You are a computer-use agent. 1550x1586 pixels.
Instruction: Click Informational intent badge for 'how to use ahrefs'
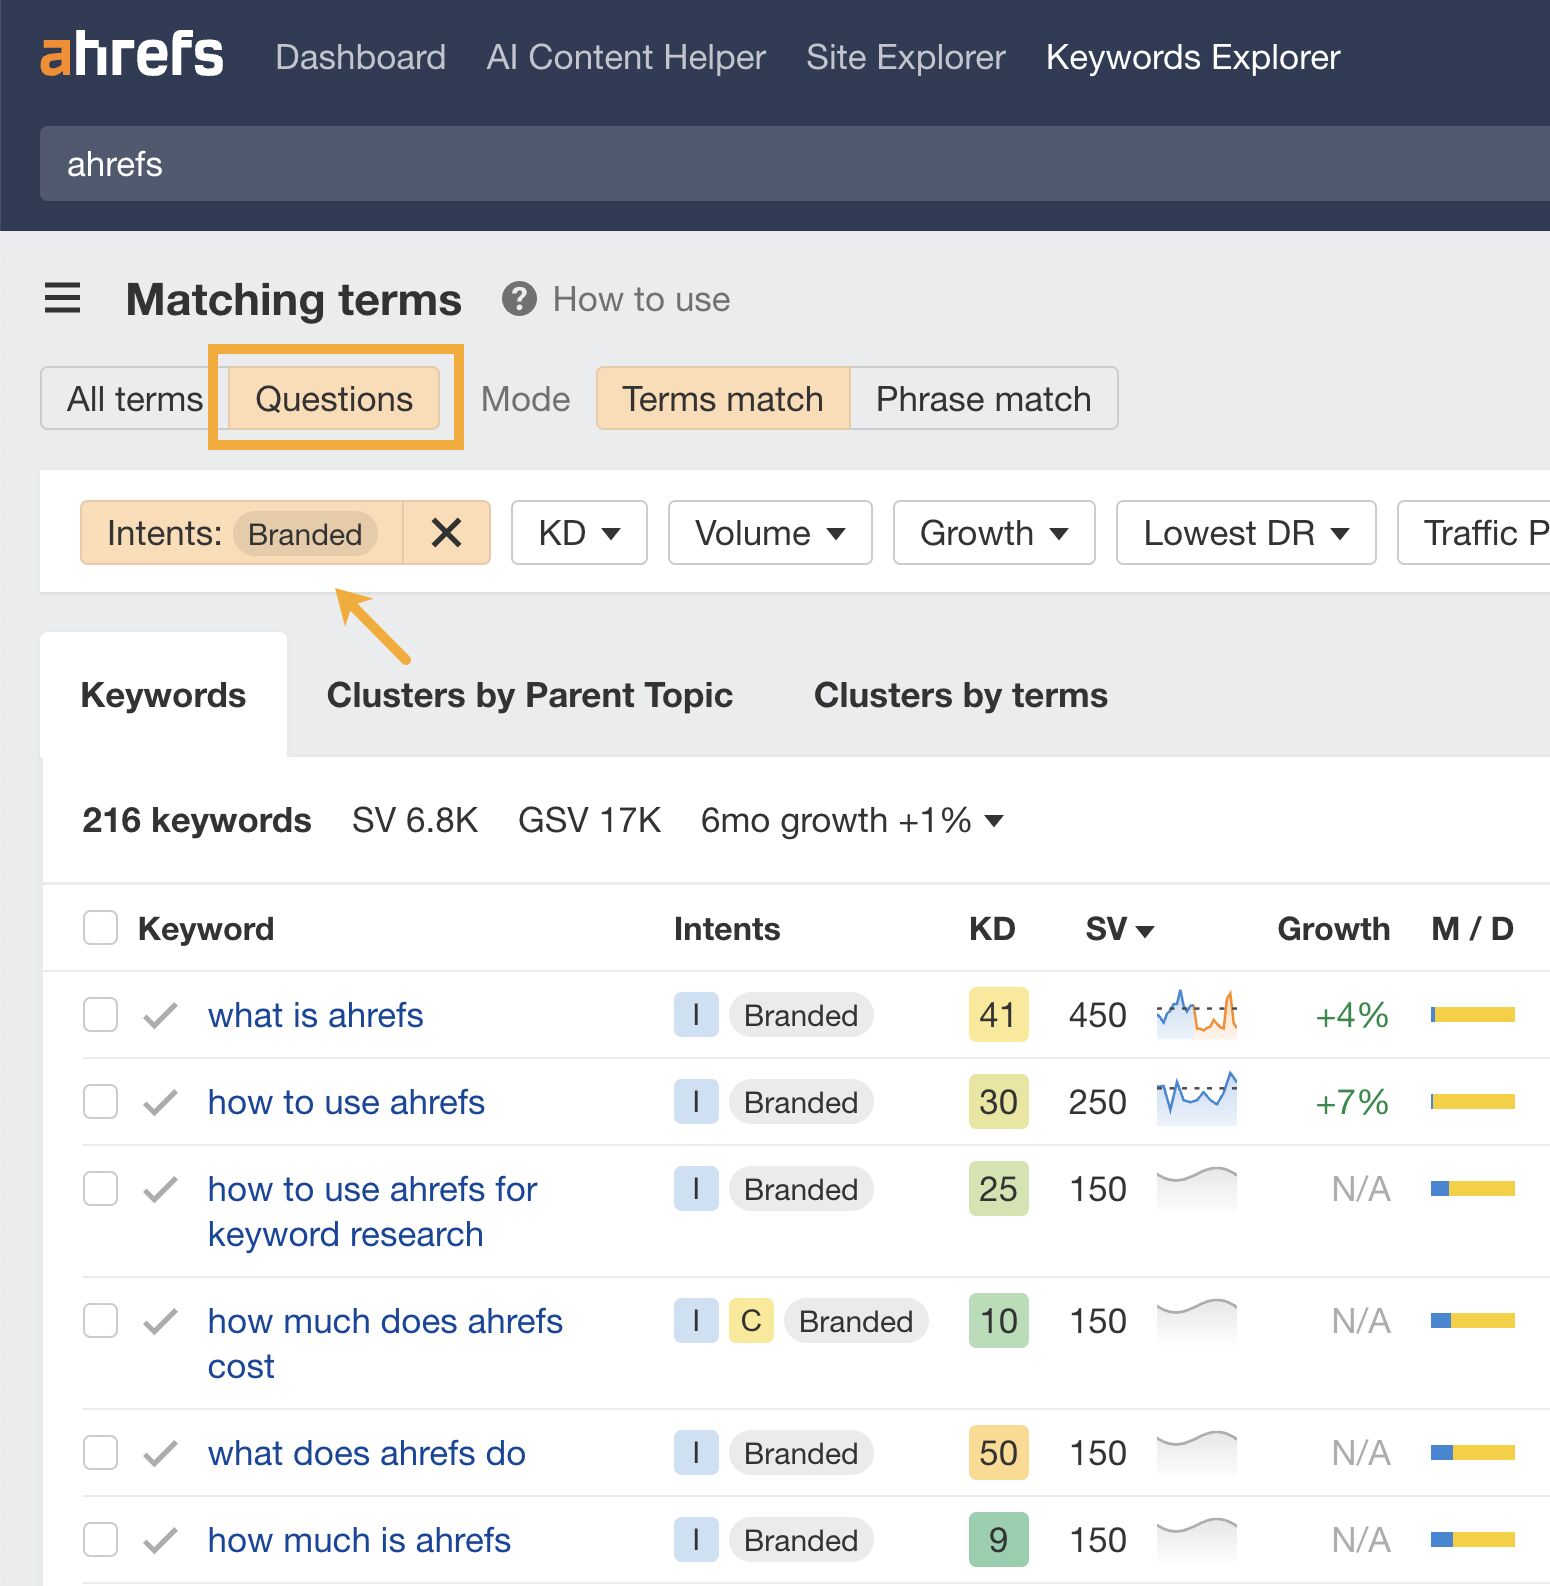696,1102
